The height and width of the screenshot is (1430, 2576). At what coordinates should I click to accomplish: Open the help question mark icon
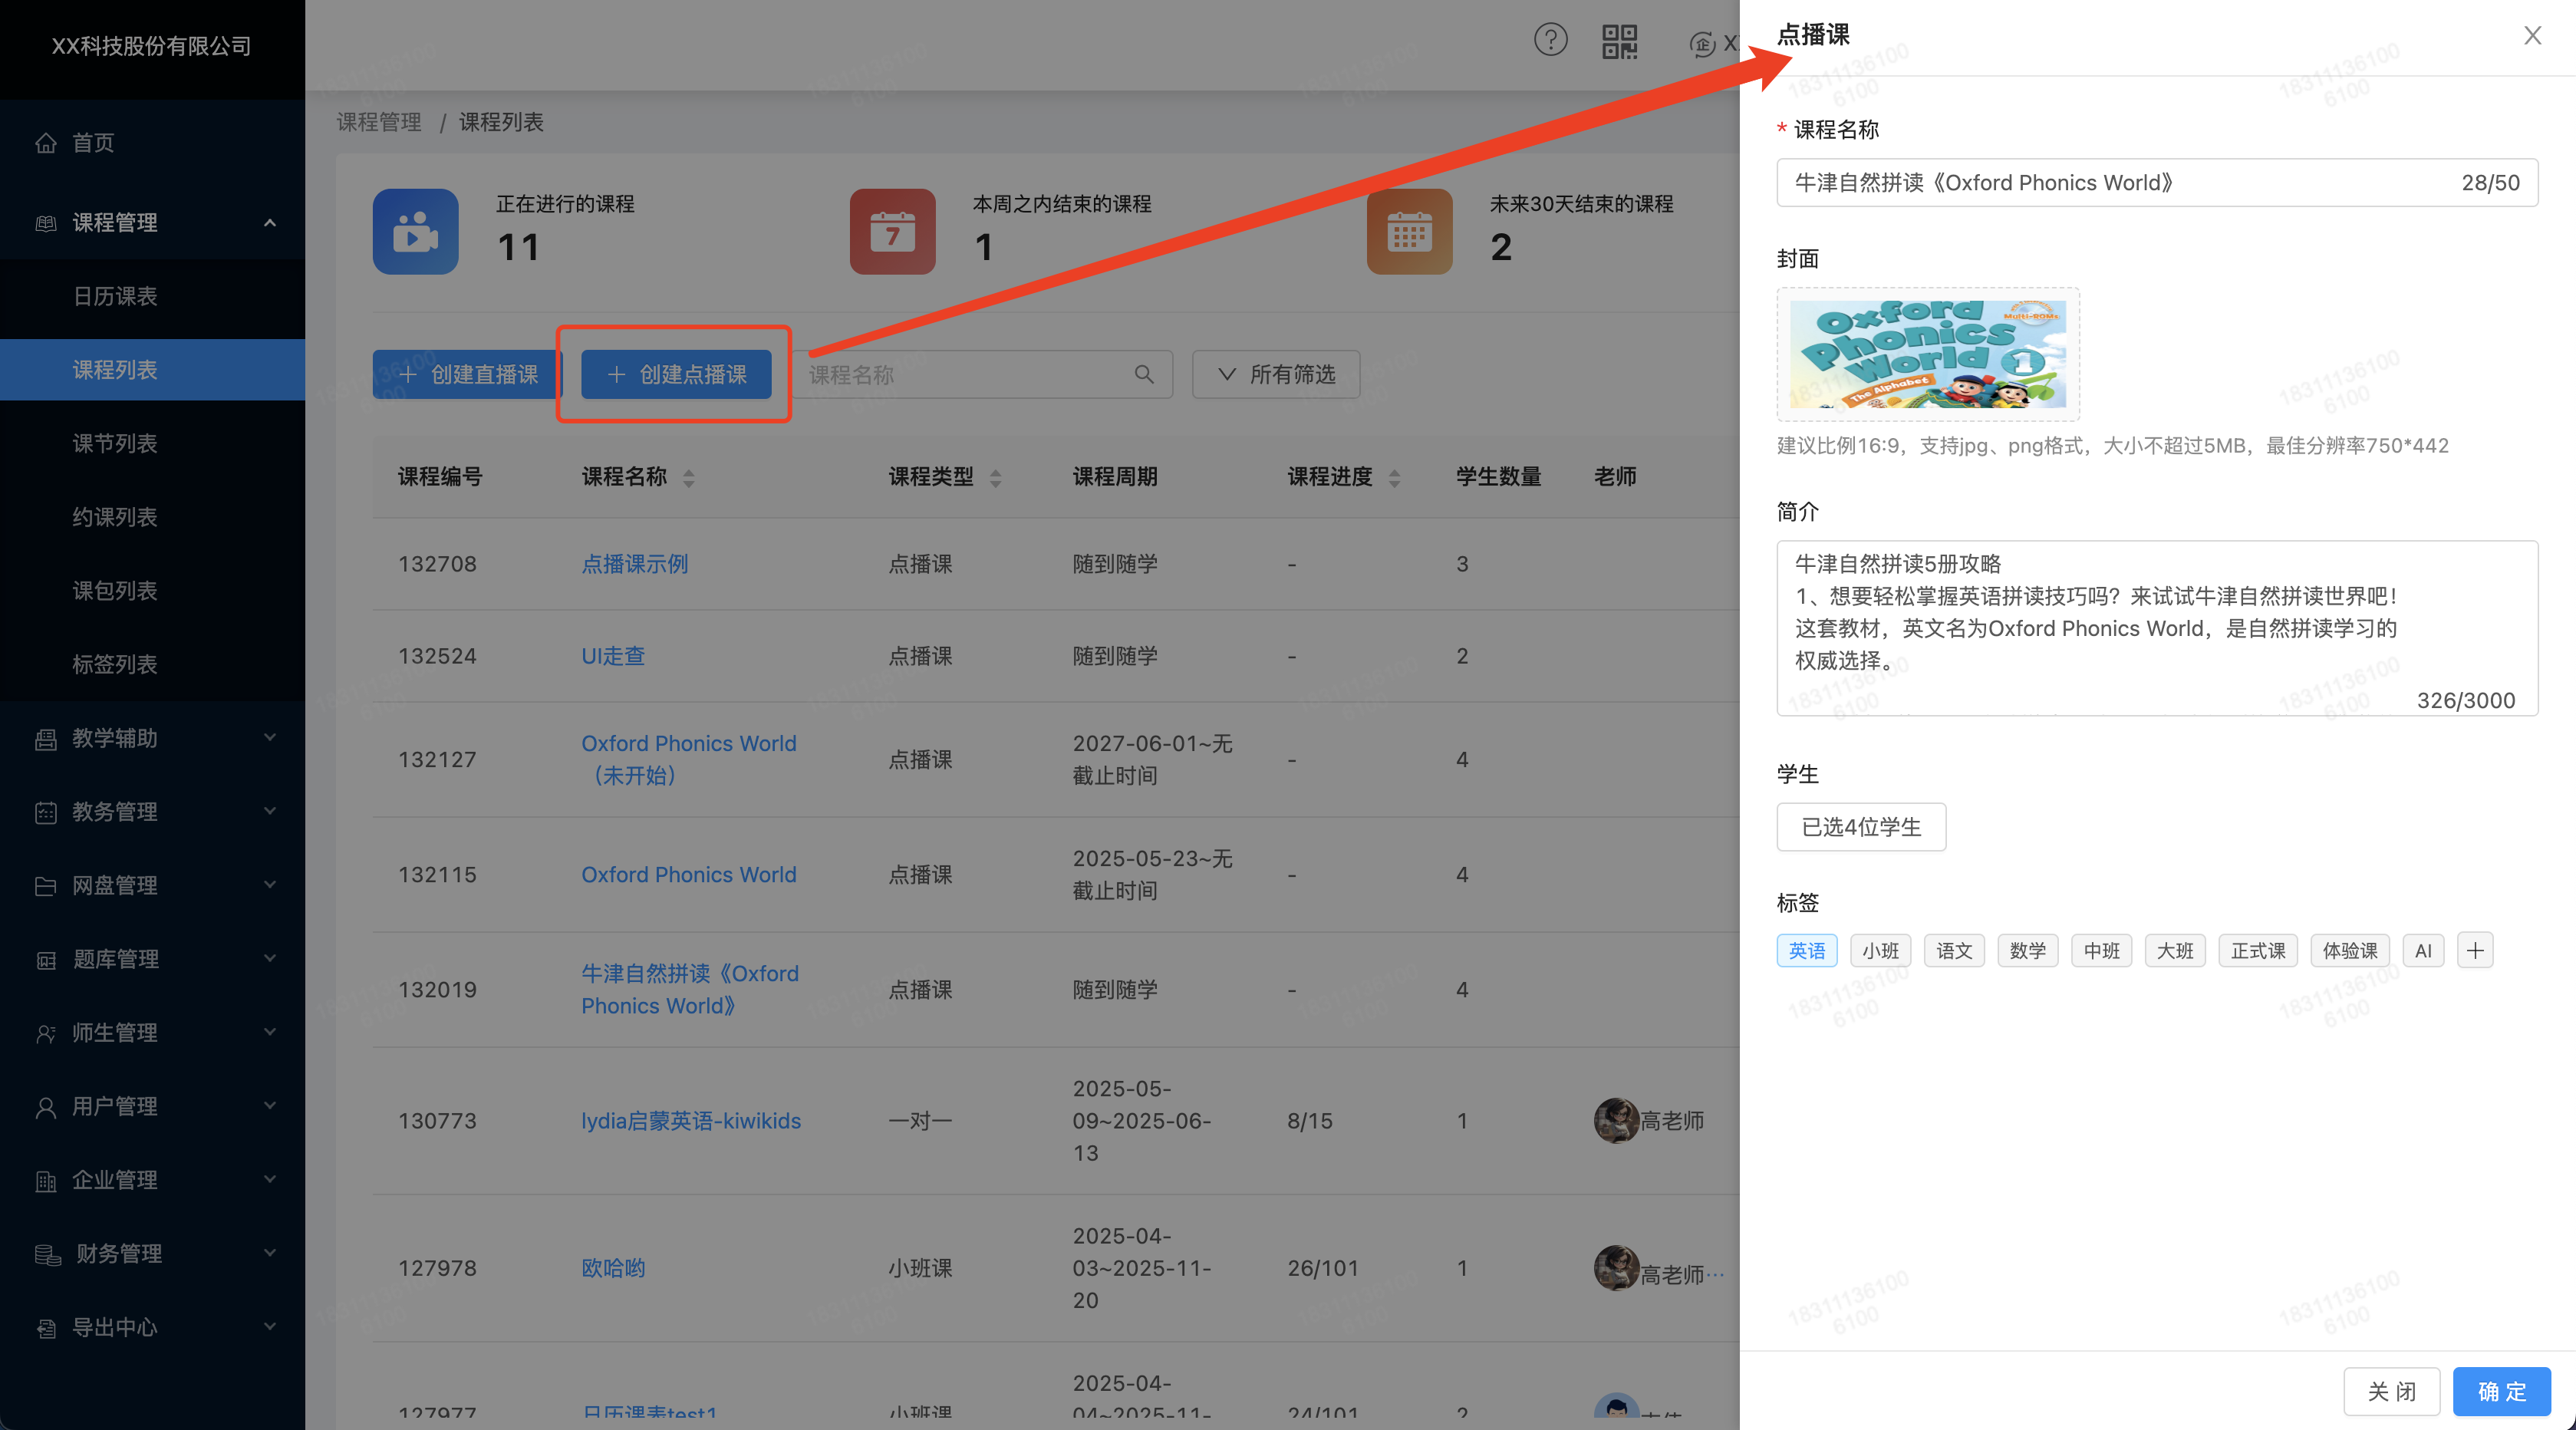pos(1550,40)
